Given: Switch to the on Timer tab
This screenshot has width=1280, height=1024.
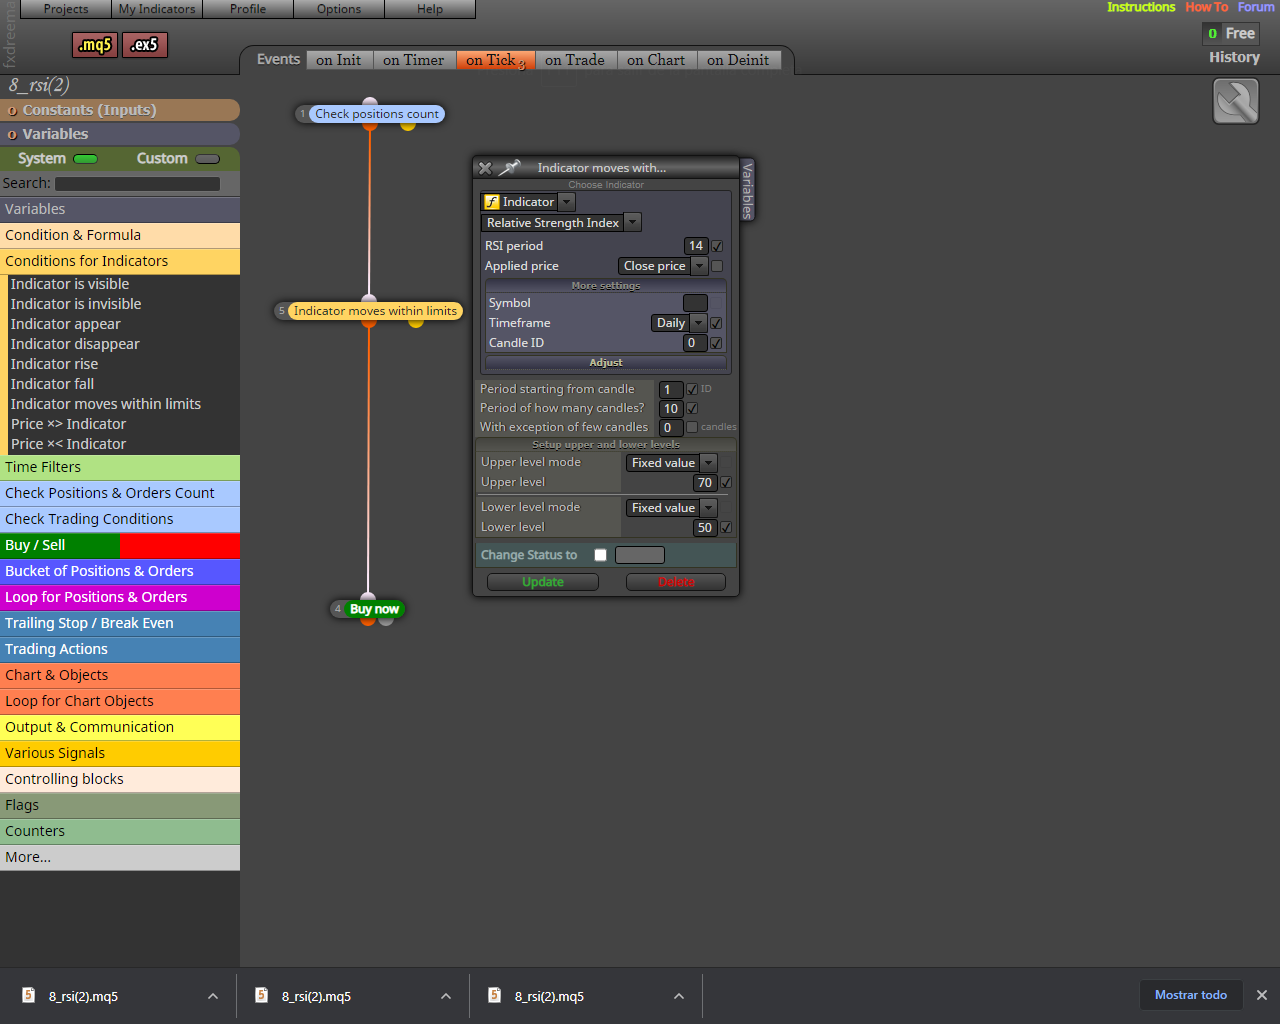Looking at the screenshot, I should pos(414,60).
